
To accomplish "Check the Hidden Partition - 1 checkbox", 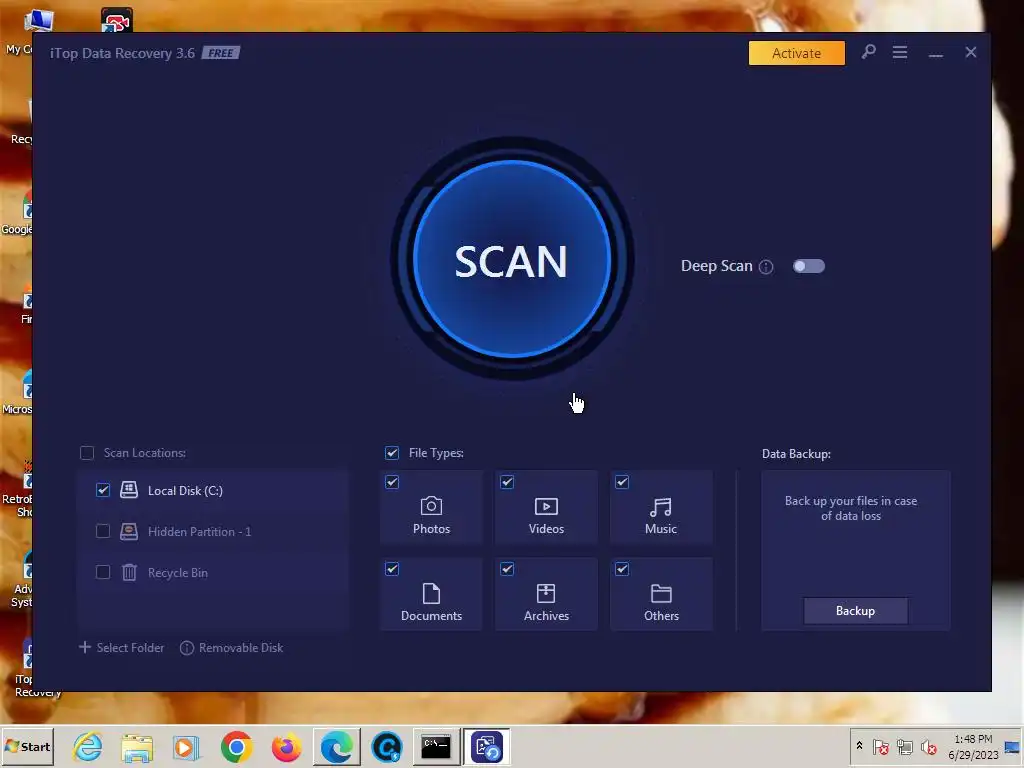I will point(103,531).
